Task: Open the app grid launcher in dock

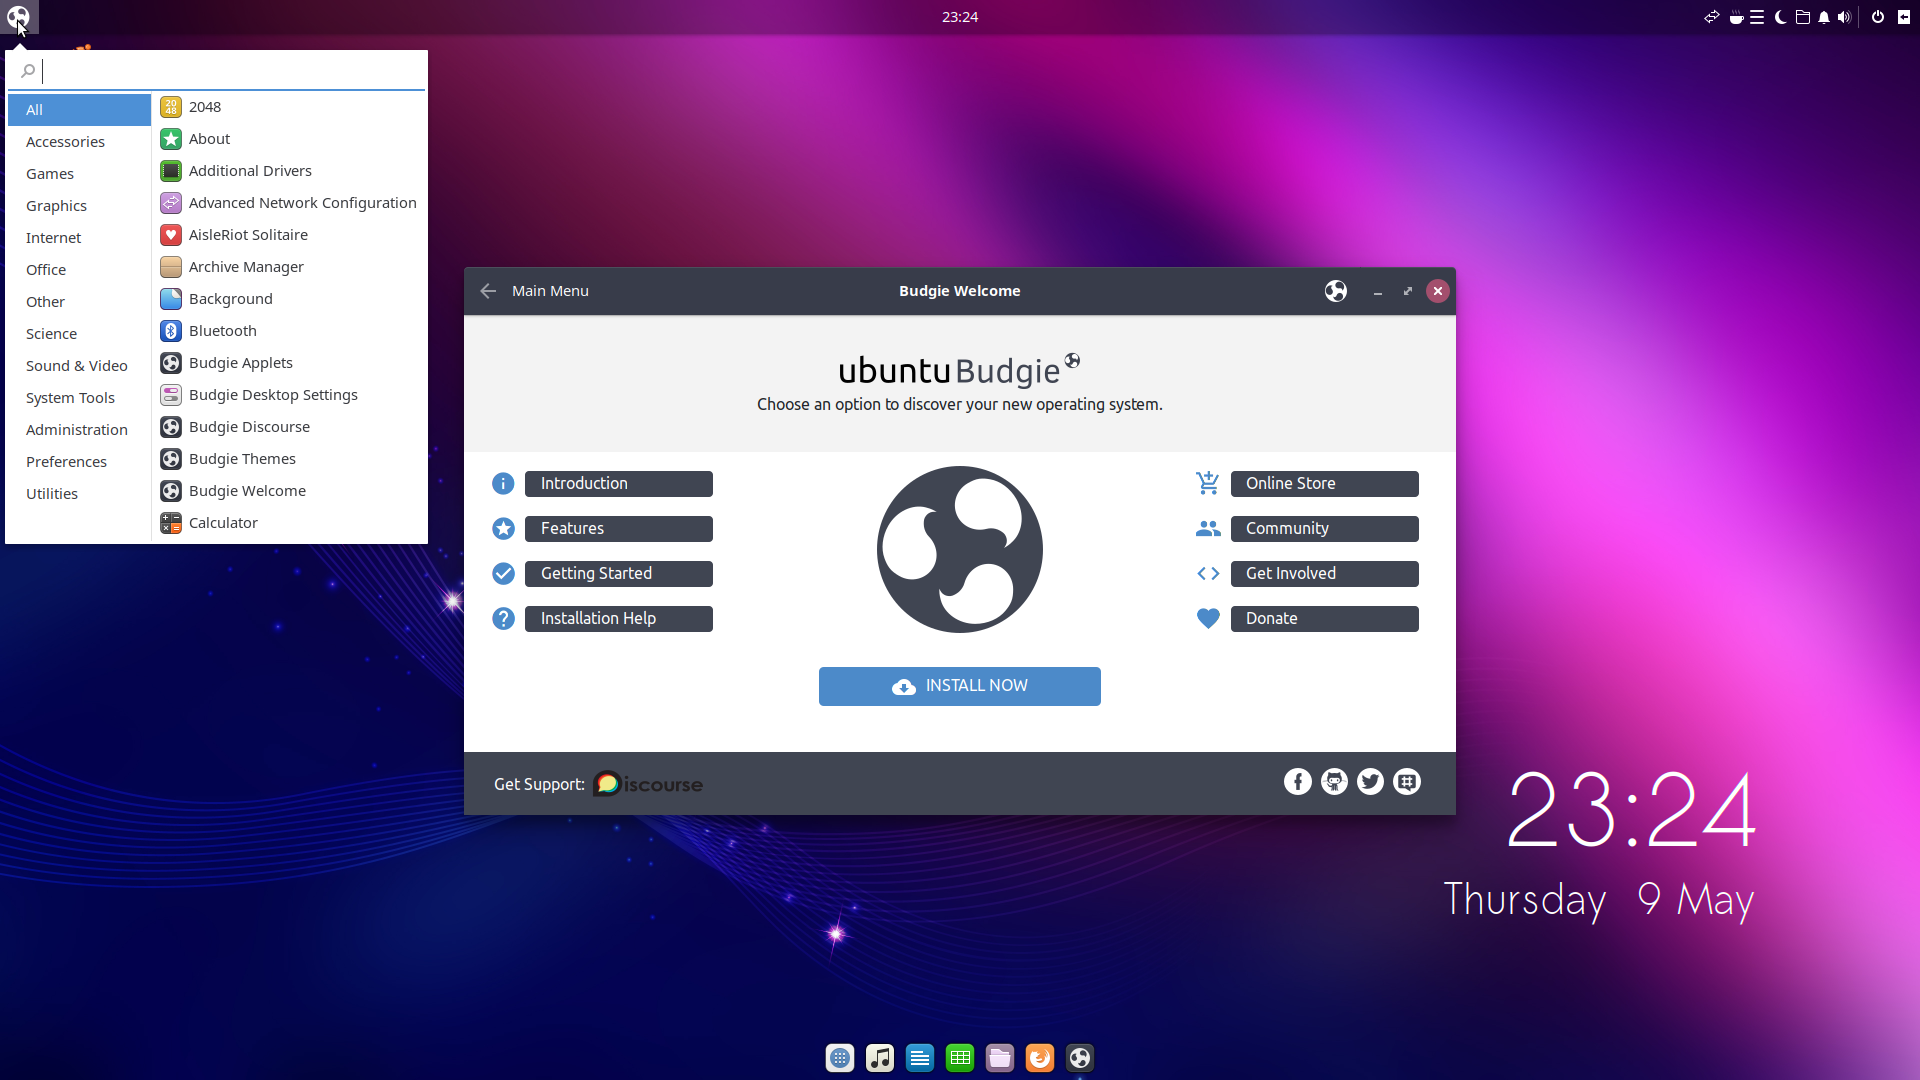Action: (840, 1058)
